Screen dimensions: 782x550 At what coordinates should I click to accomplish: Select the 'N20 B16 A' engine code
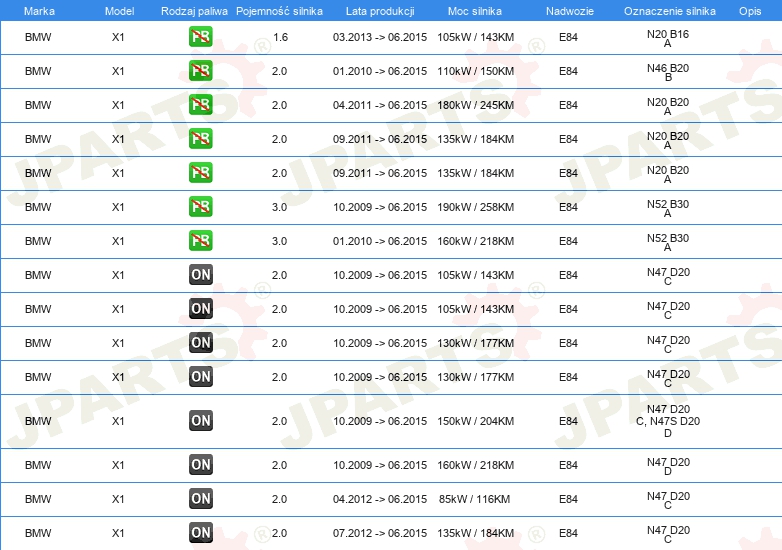(x=668, y=38)
